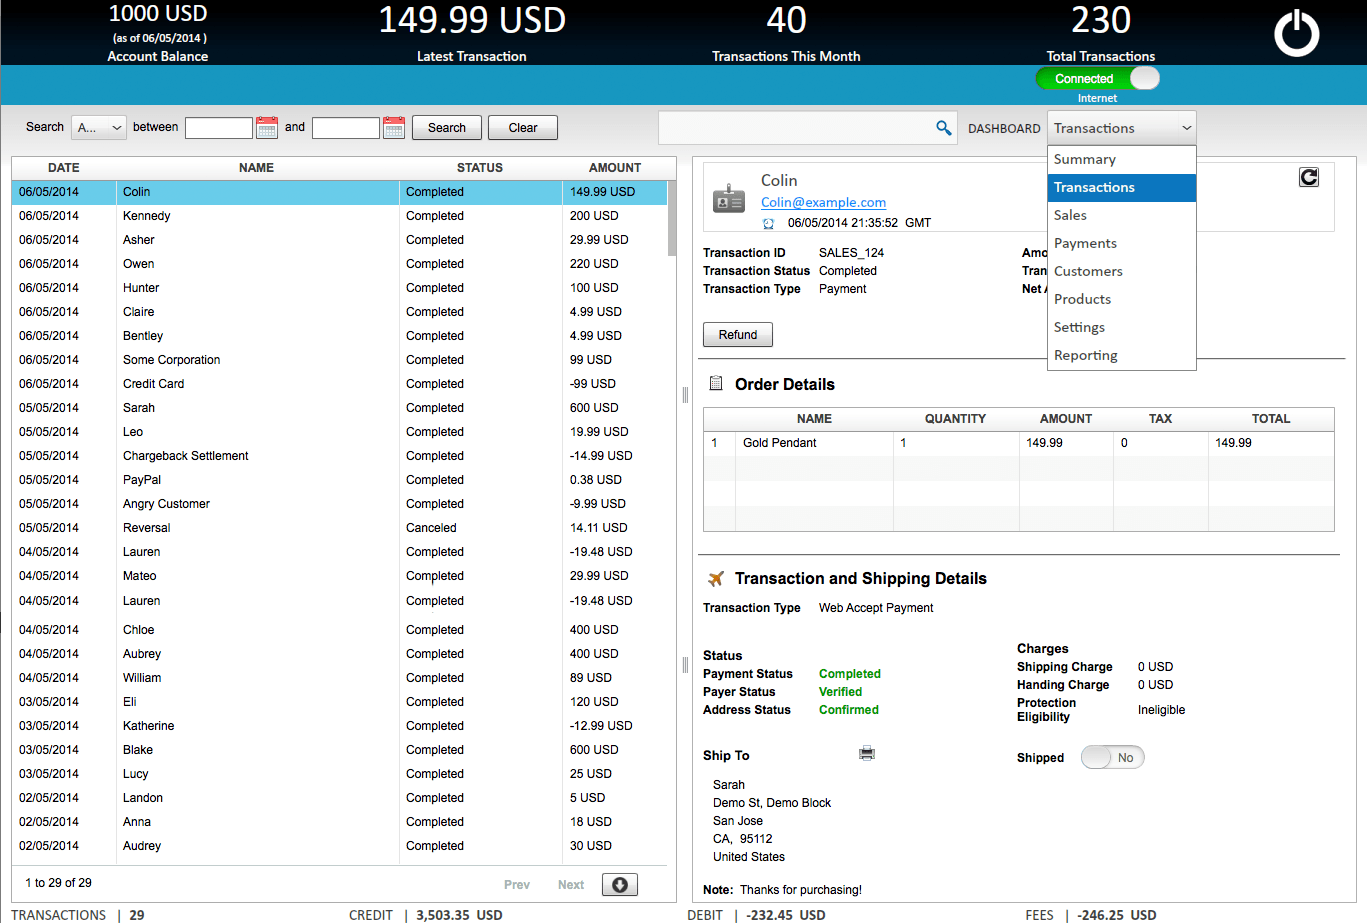Click the download arrow button below table

click(x=619, y=885)
